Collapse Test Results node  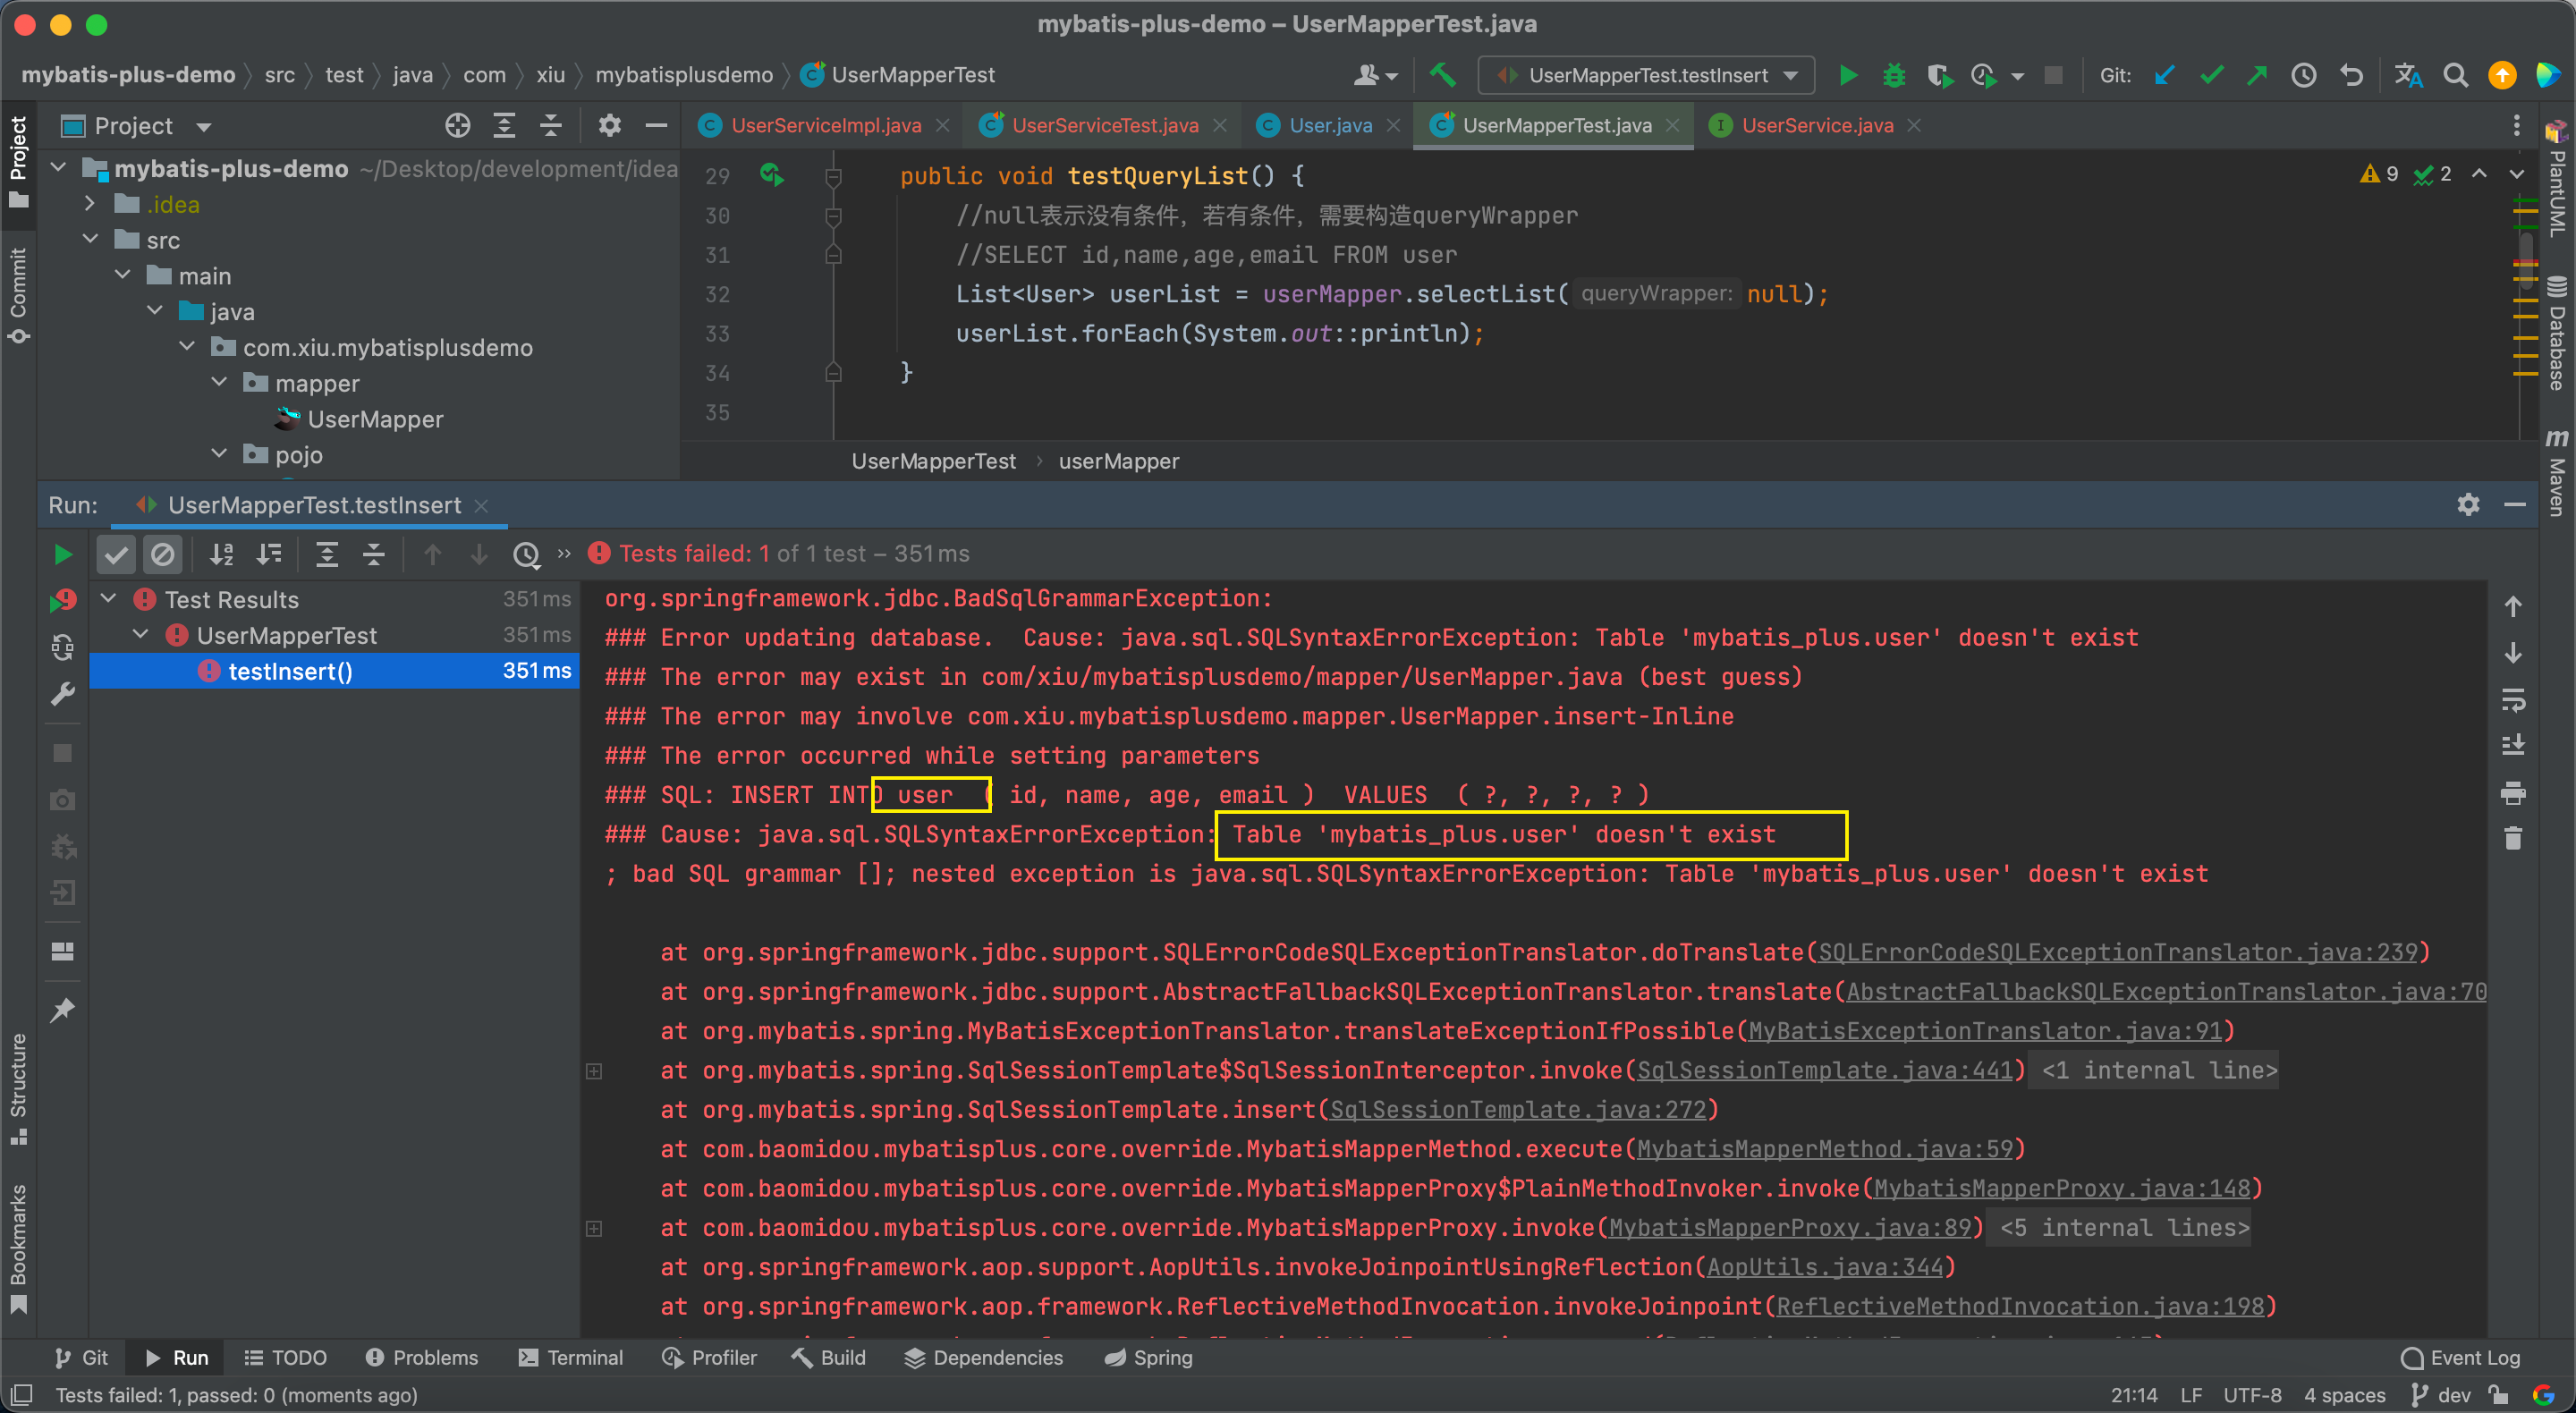[x=109, y=599]
